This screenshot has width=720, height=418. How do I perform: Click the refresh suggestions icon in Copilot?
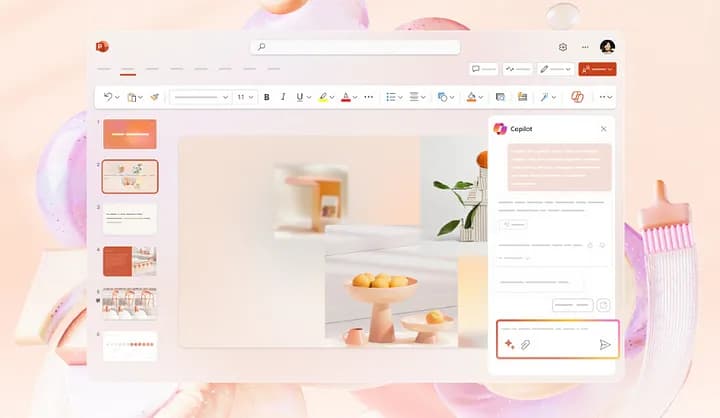(x=603, y=305)
